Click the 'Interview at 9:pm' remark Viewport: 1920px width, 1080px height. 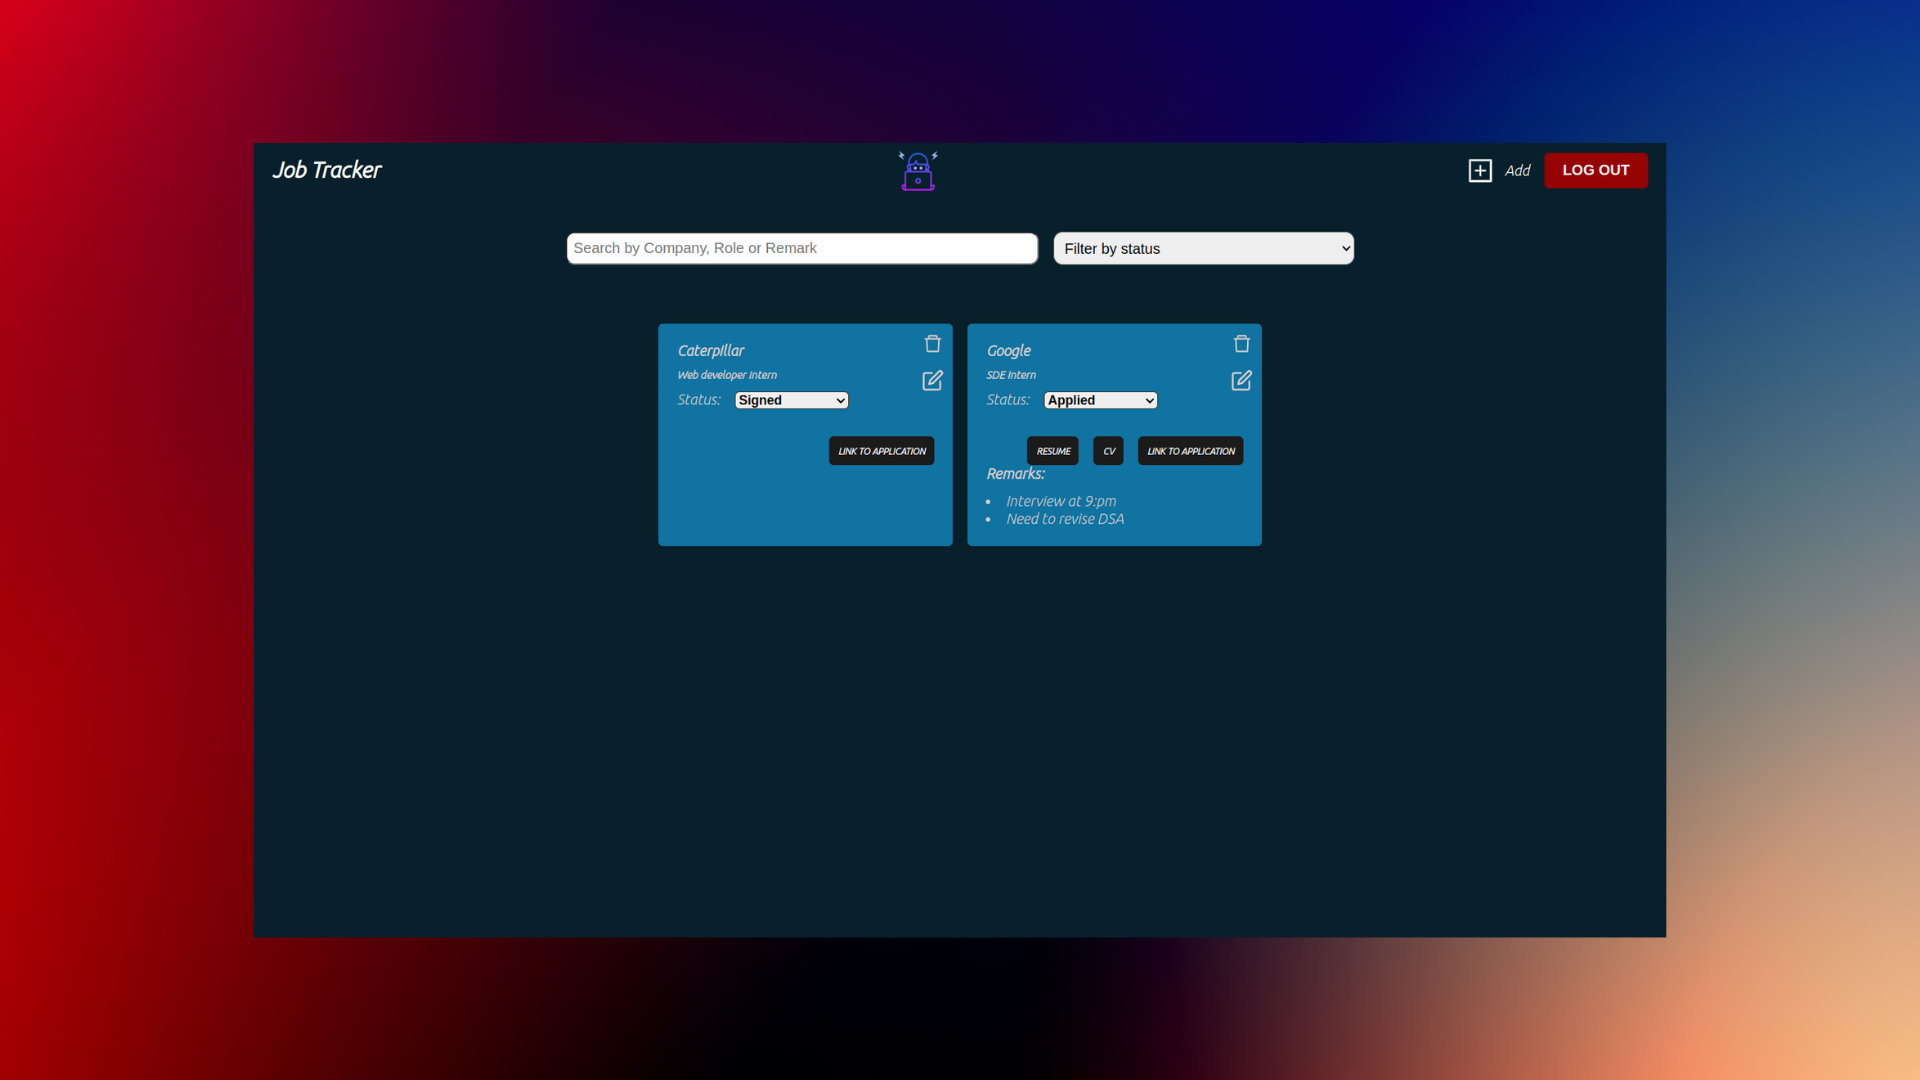(x=1061, y=502)
